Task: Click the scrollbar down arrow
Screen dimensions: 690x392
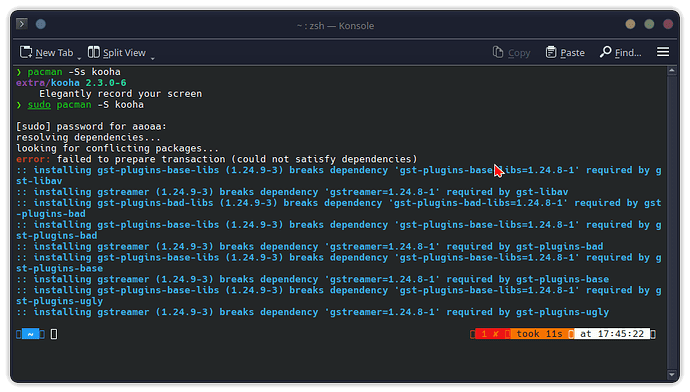Action: (x=672, y=375)
